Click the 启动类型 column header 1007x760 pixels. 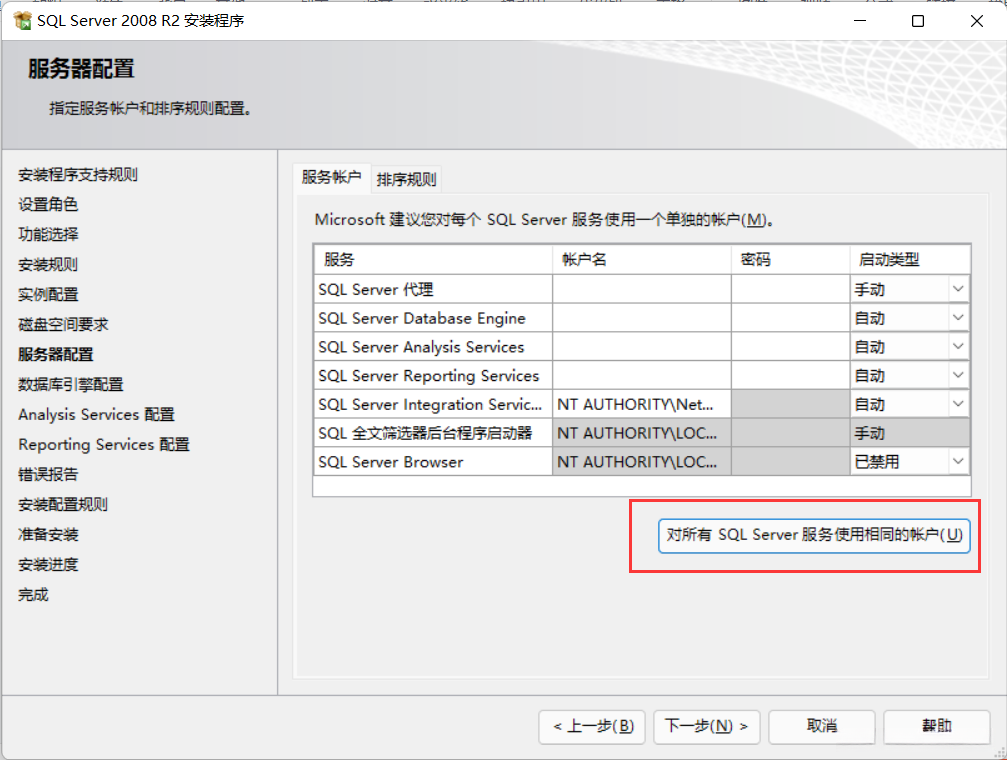tap(910, 260)
